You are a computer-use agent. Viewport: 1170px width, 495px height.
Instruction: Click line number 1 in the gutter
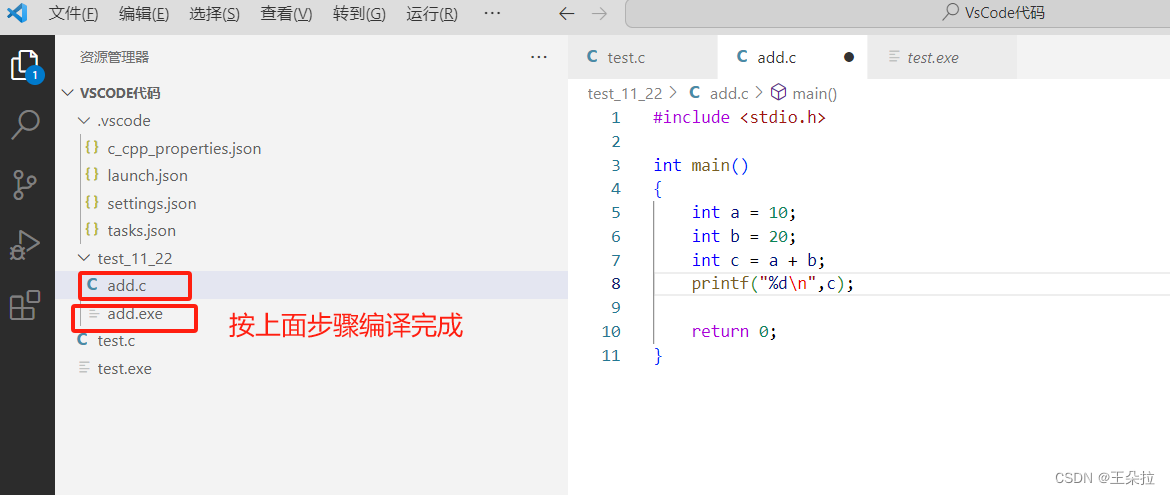click(x=615, y=117)
